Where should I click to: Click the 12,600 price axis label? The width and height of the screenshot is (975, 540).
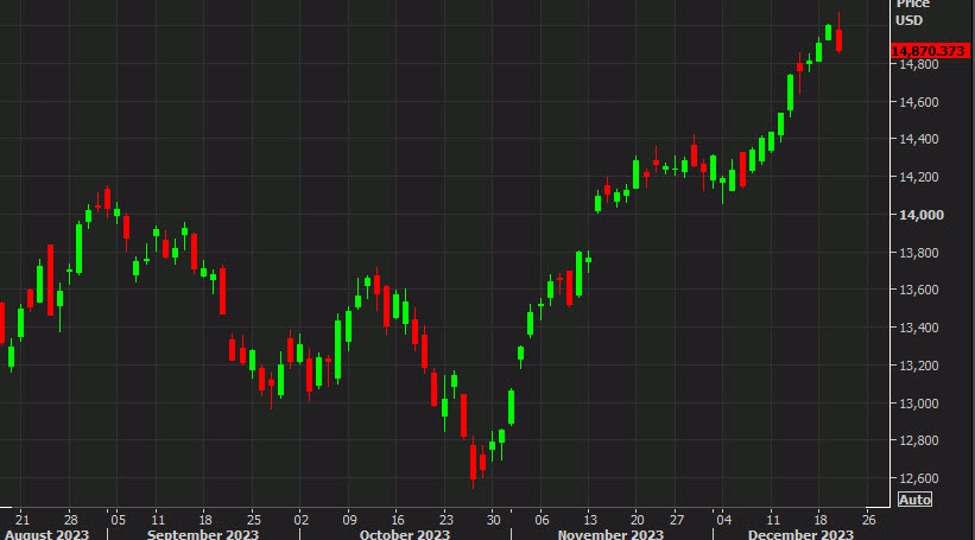point(921,478)
